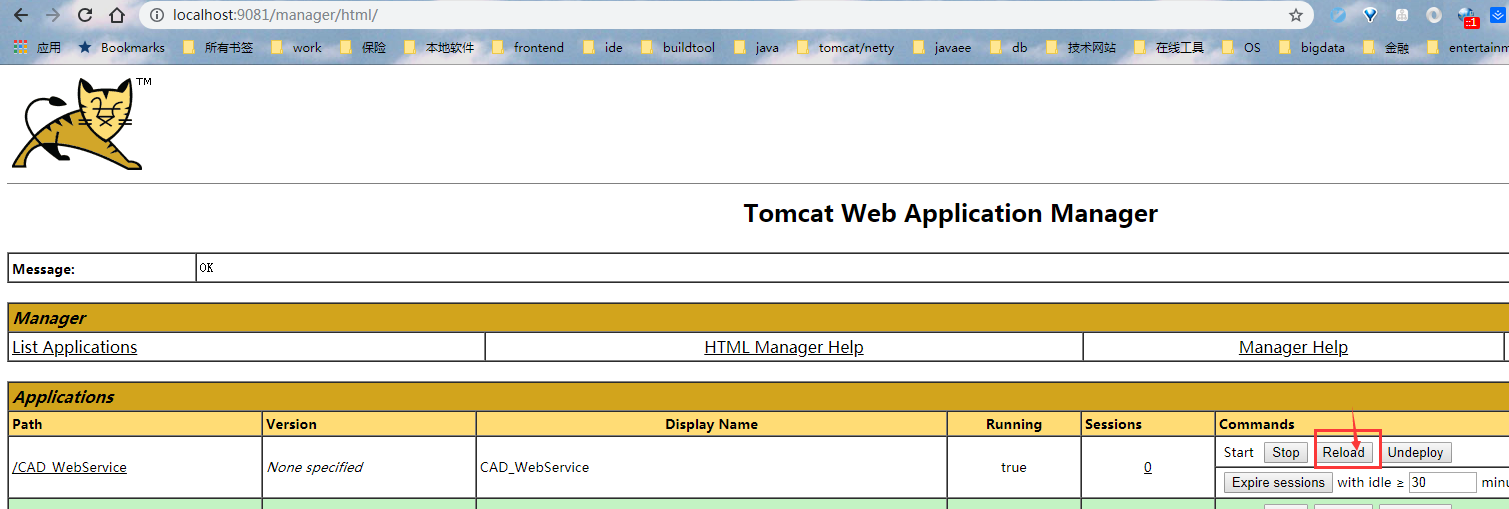The height and width of the screenshot is (509, 1509).
Task: Open the 在线工具 bookmark folder
Action: (1169, 47)
